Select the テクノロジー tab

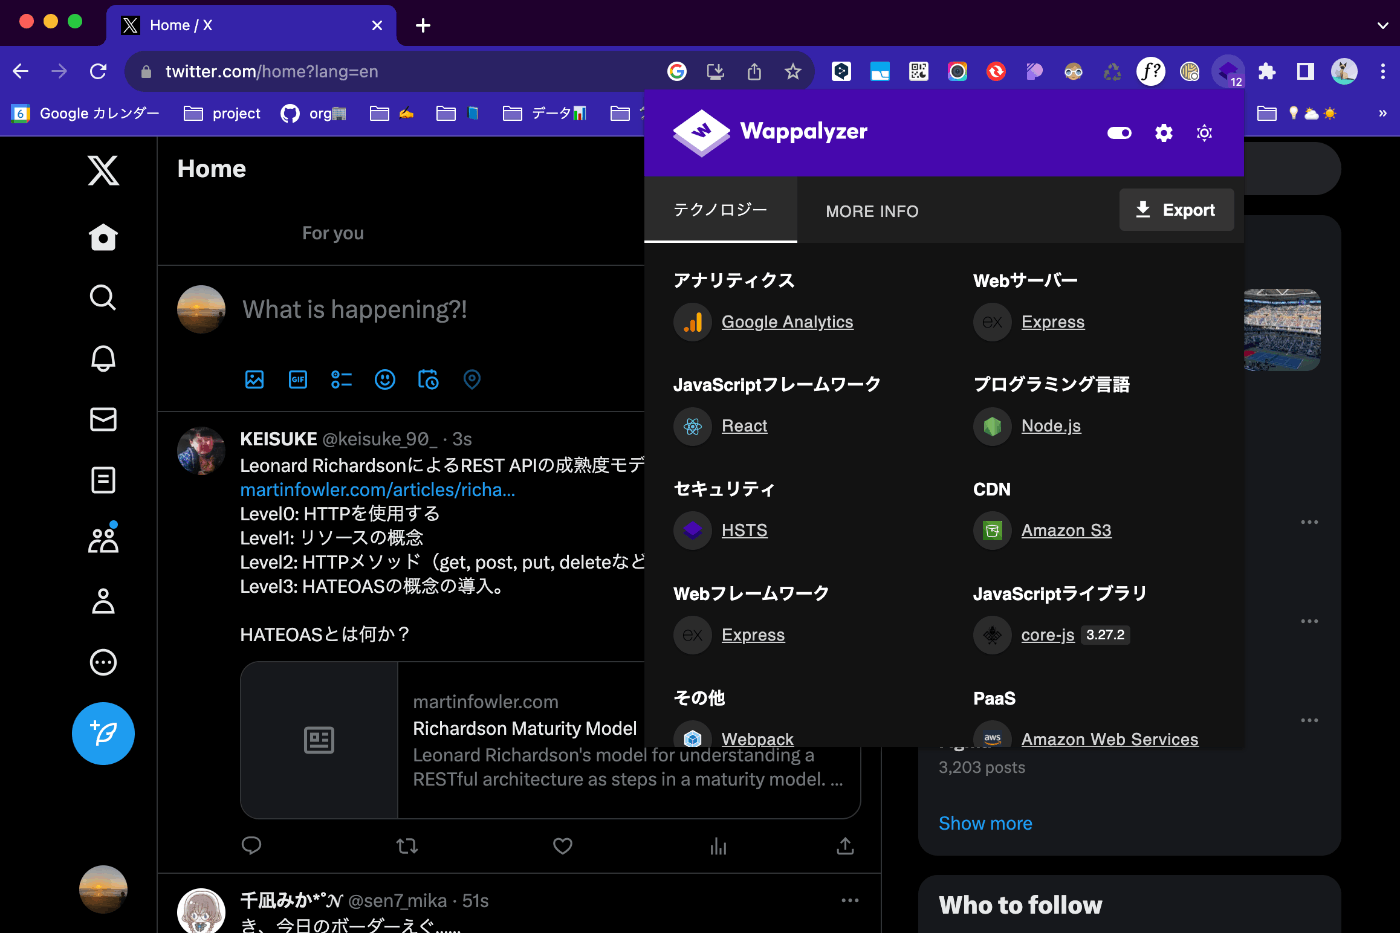click(720, 210)
